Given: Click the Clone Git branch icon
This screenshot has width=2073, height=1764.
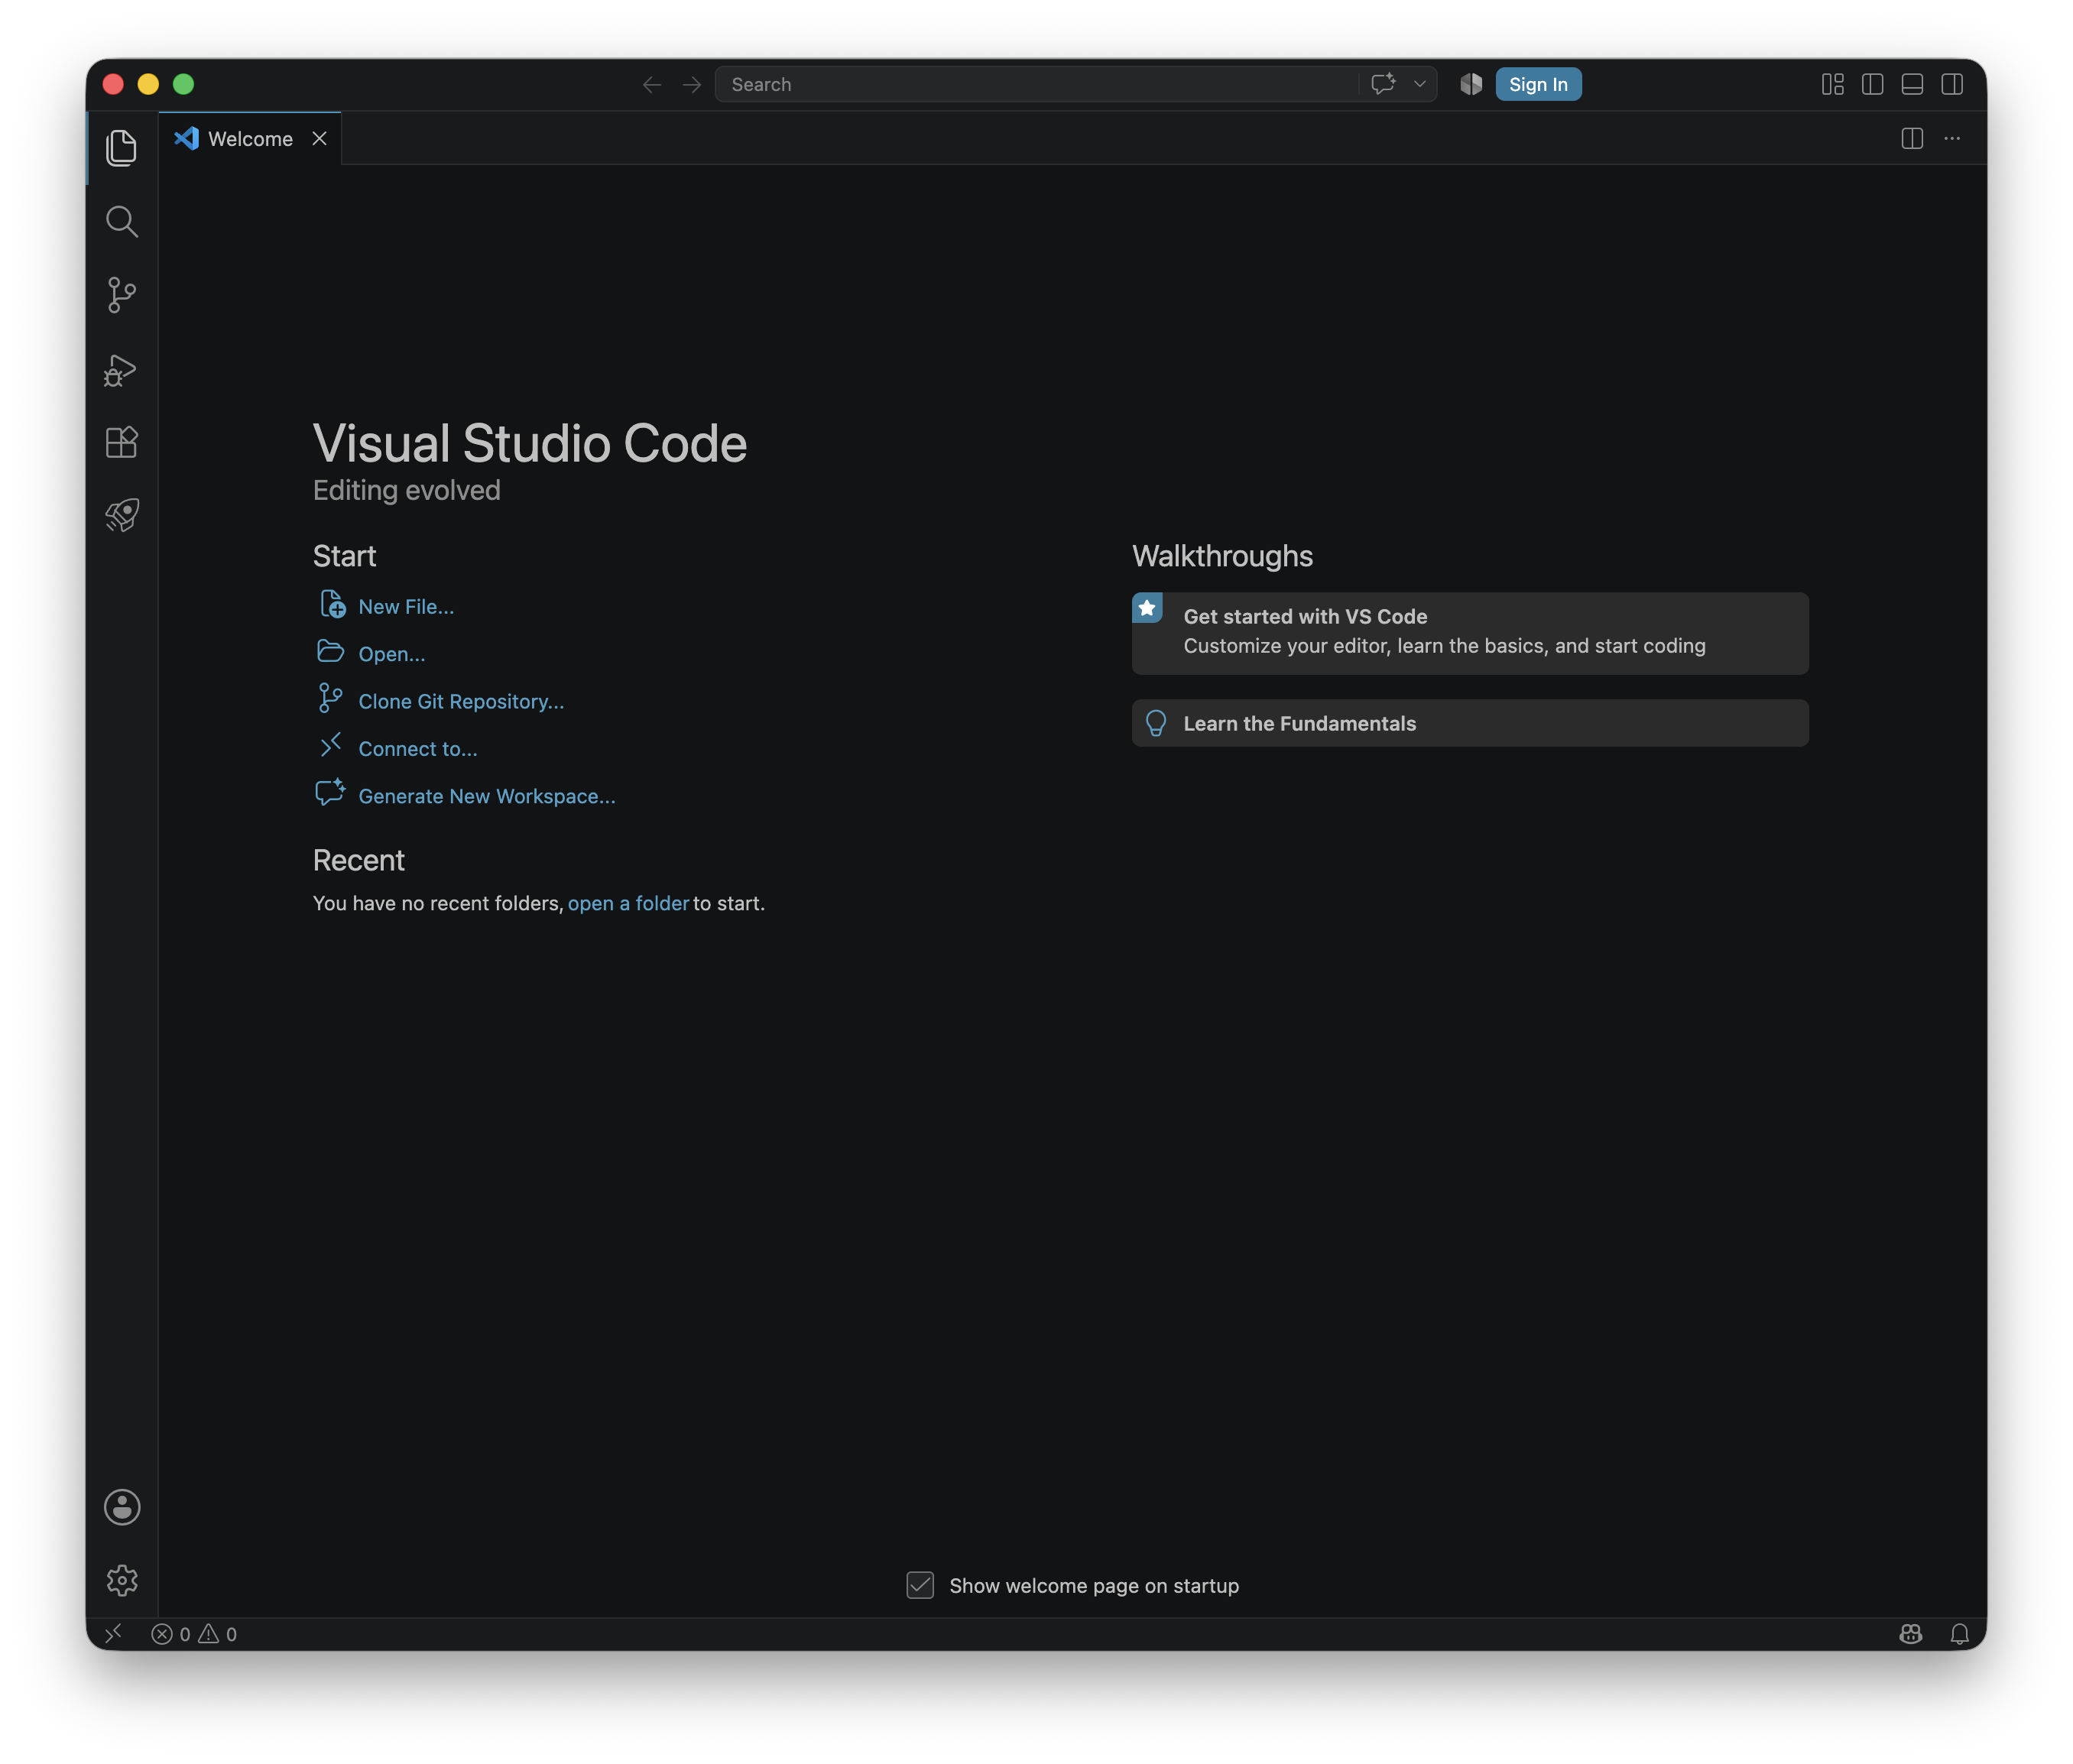Looking at the screenshot, I should pyautogui.click(x=330, y=698).
